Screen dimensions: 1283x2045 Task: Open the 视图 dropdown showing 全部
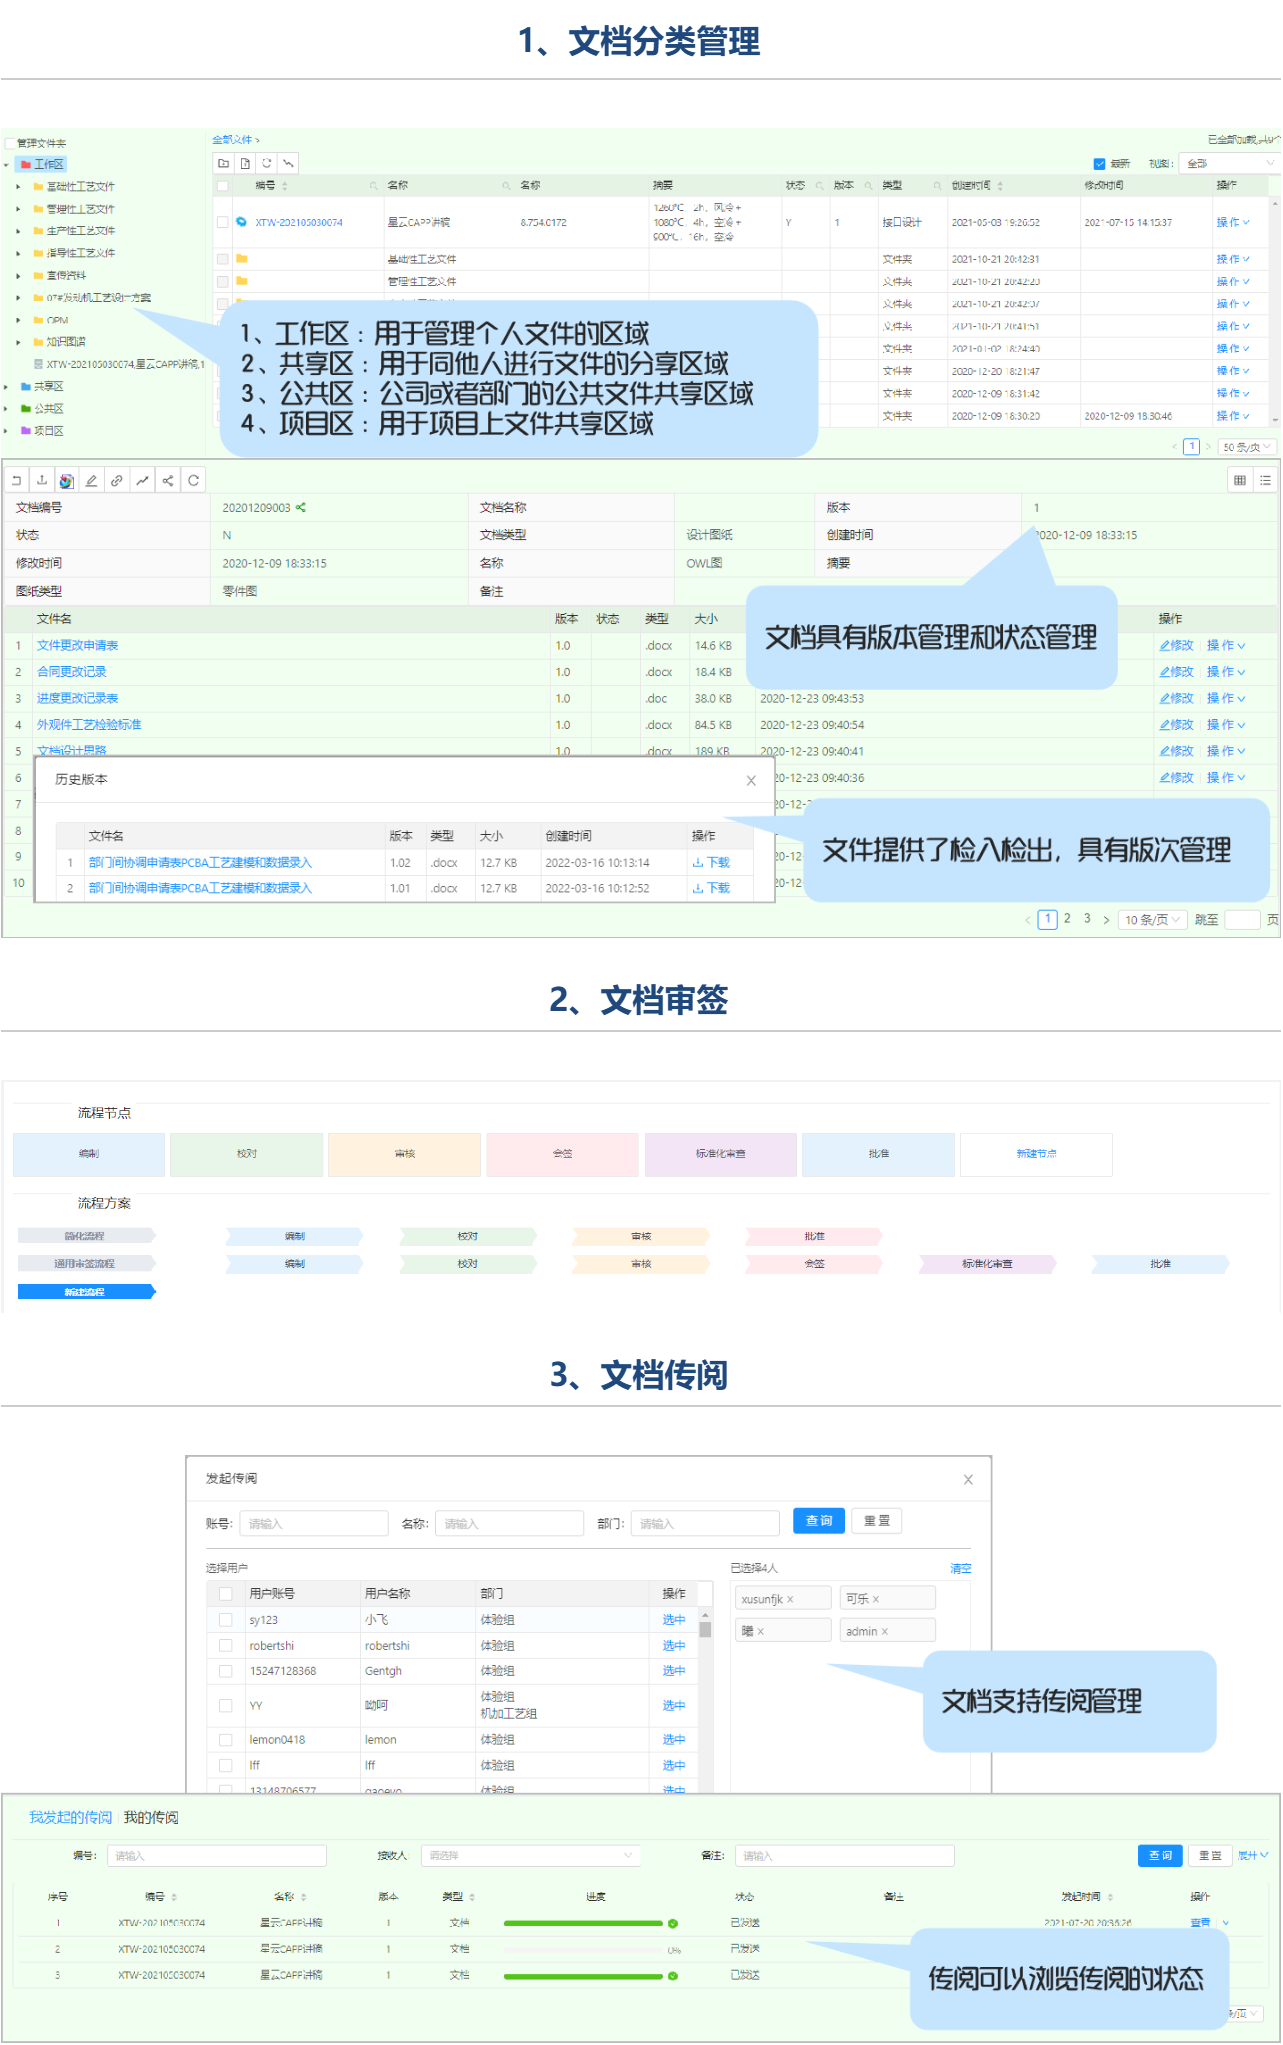[1228, 163]
